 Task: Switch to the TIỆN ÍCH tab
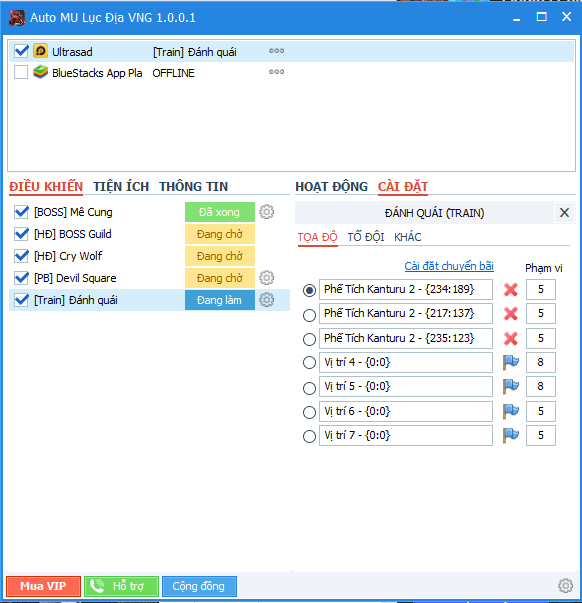coord(121,187)
